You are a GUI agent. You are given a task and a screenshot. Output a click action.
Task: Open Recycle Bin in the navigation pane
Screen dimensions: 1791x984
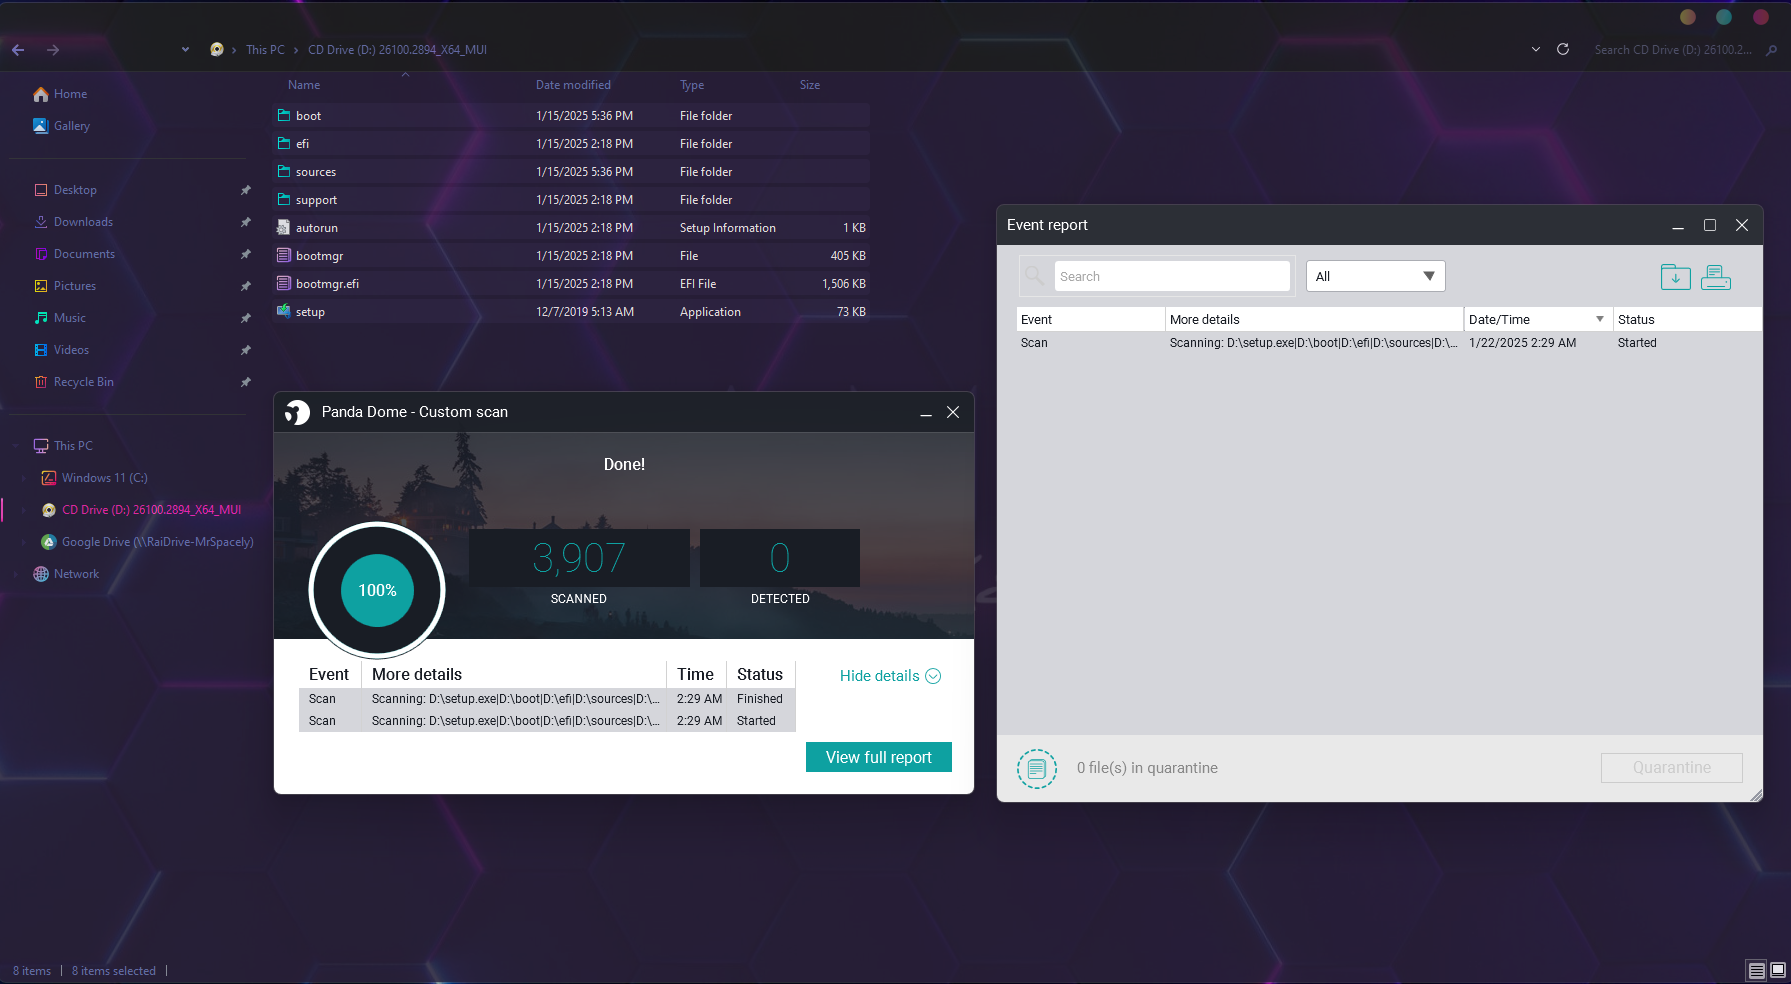(x=83, y=382)
